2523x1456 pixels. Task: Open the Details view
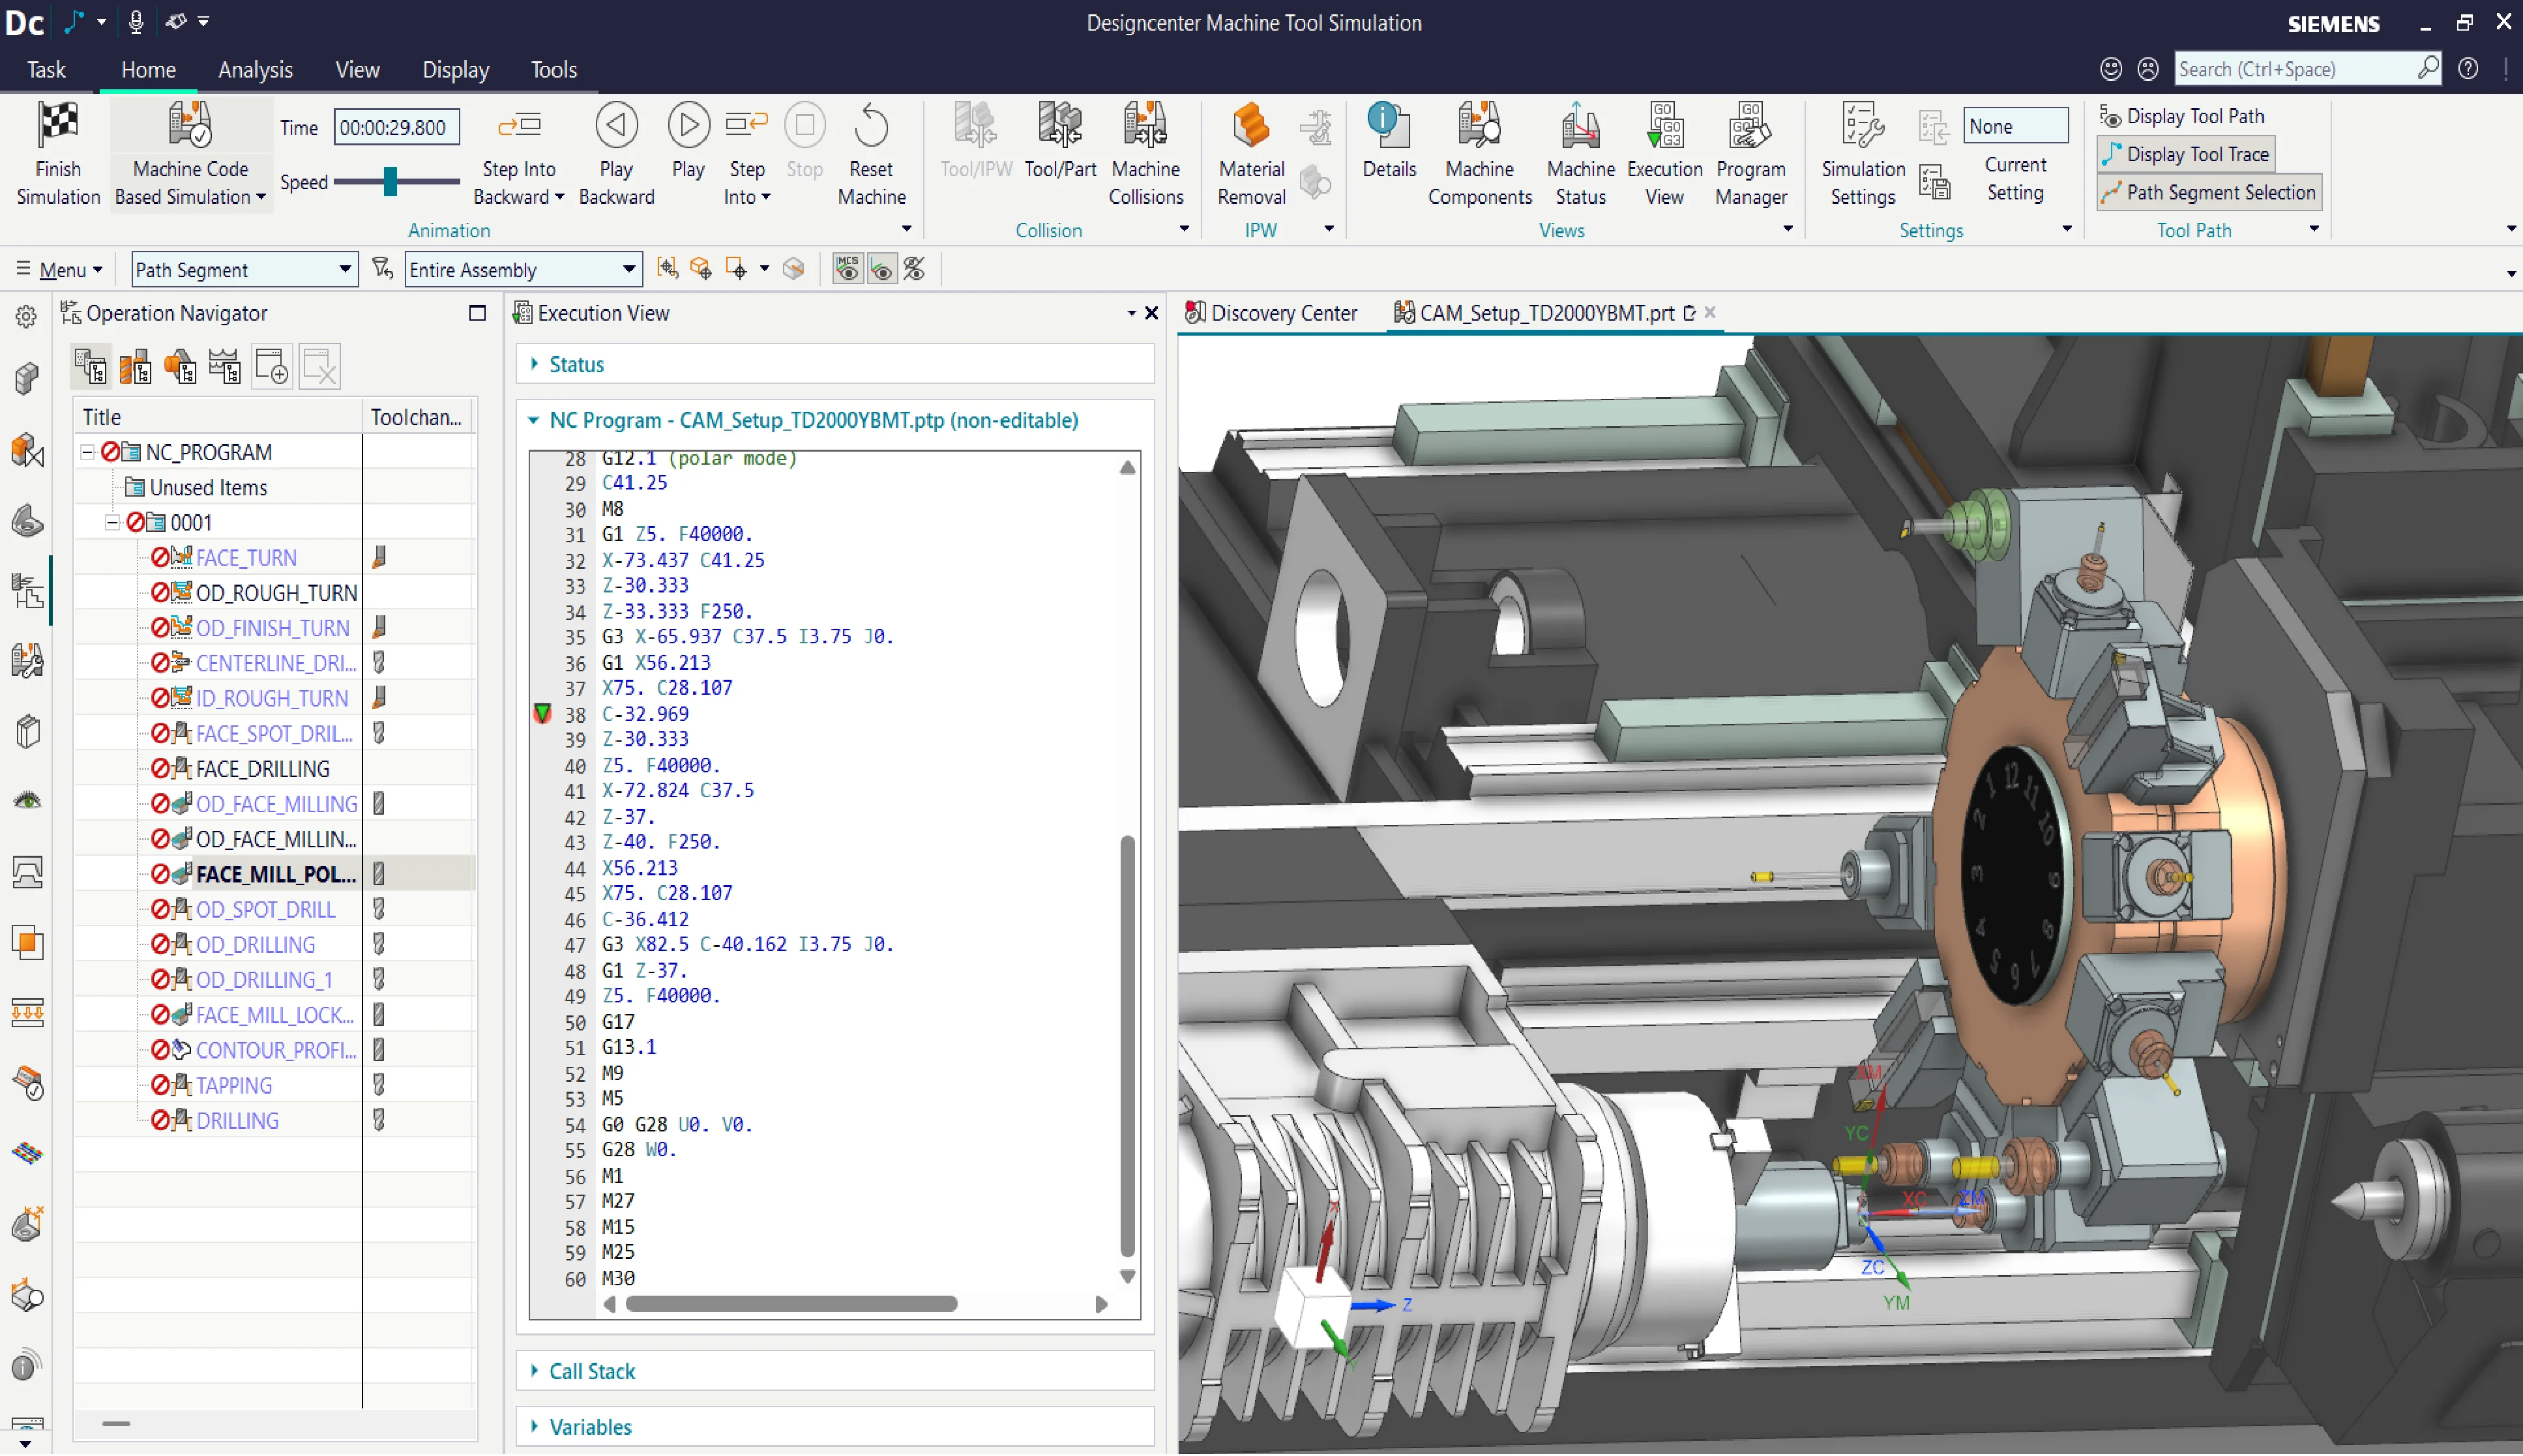pyautogui.click(x=1388, y=141)
